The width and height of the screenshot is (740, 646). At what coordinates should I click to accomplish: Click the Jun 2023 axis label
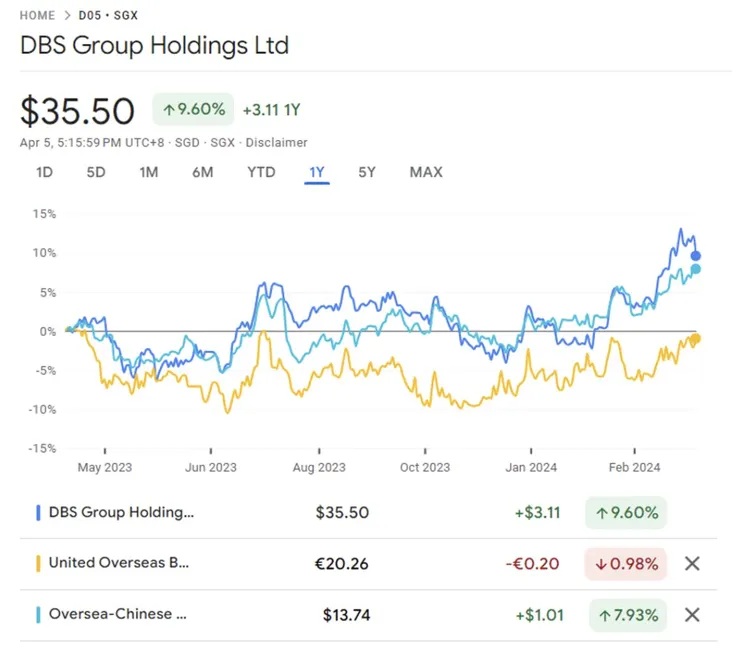pyautogui.click(x=210, y=467)
